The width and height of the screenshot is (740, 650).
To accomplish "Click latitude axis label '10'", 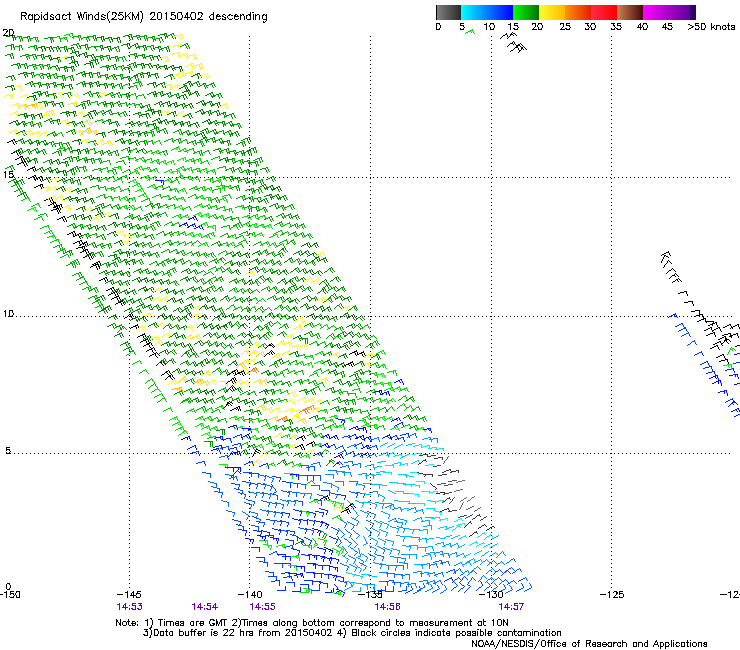I will click(8, 314).
